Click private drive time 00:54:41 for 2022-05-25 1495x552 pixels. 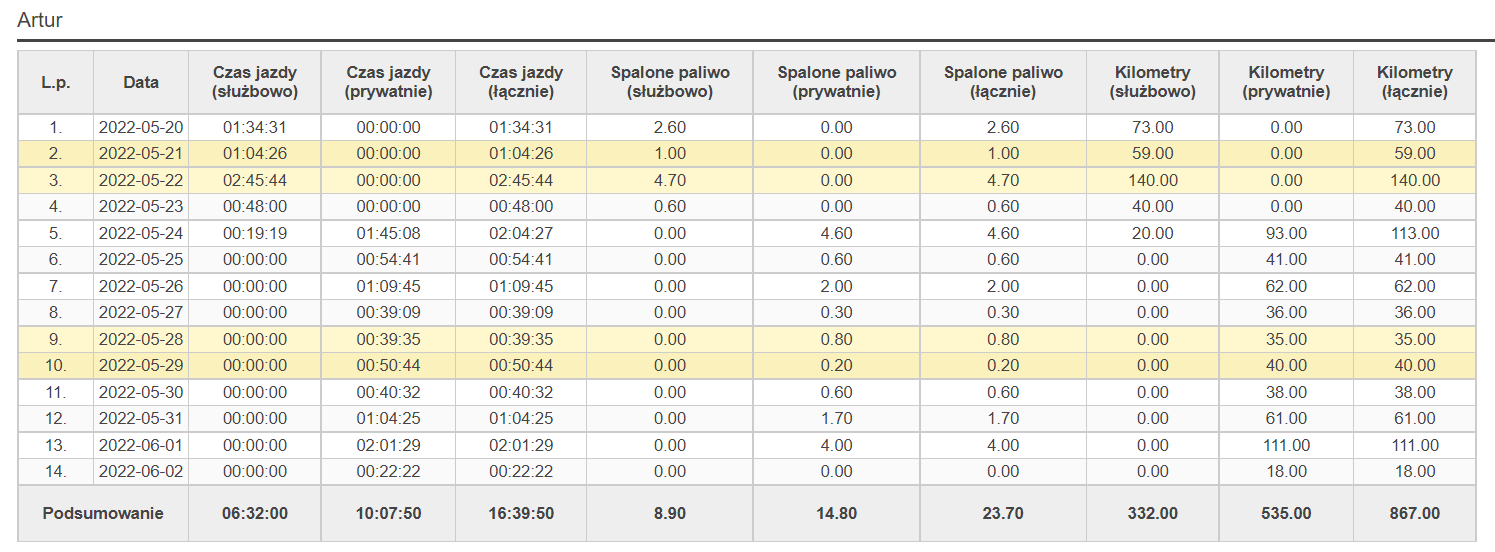[388, 260]
